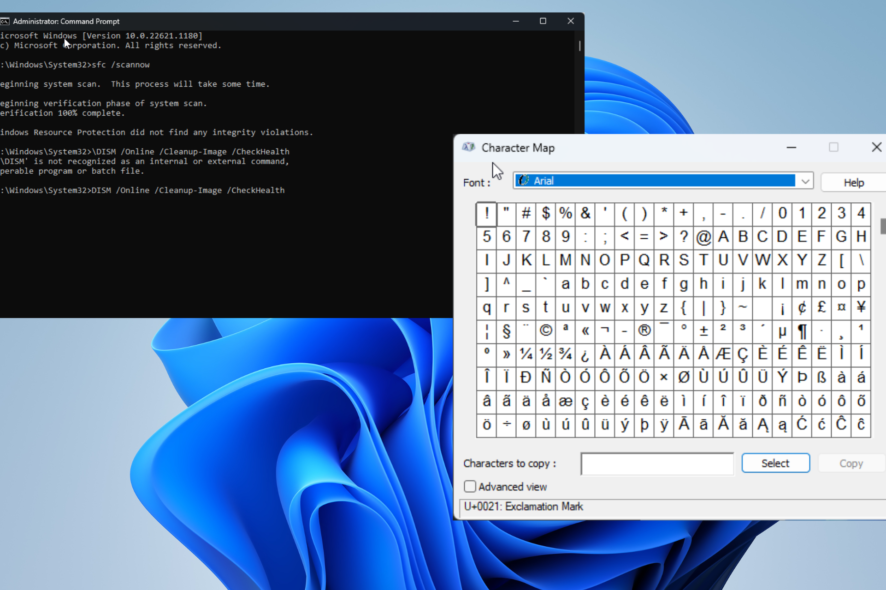Select the uppercase Ñ character
886x590 pixels.
click(545, 378)
